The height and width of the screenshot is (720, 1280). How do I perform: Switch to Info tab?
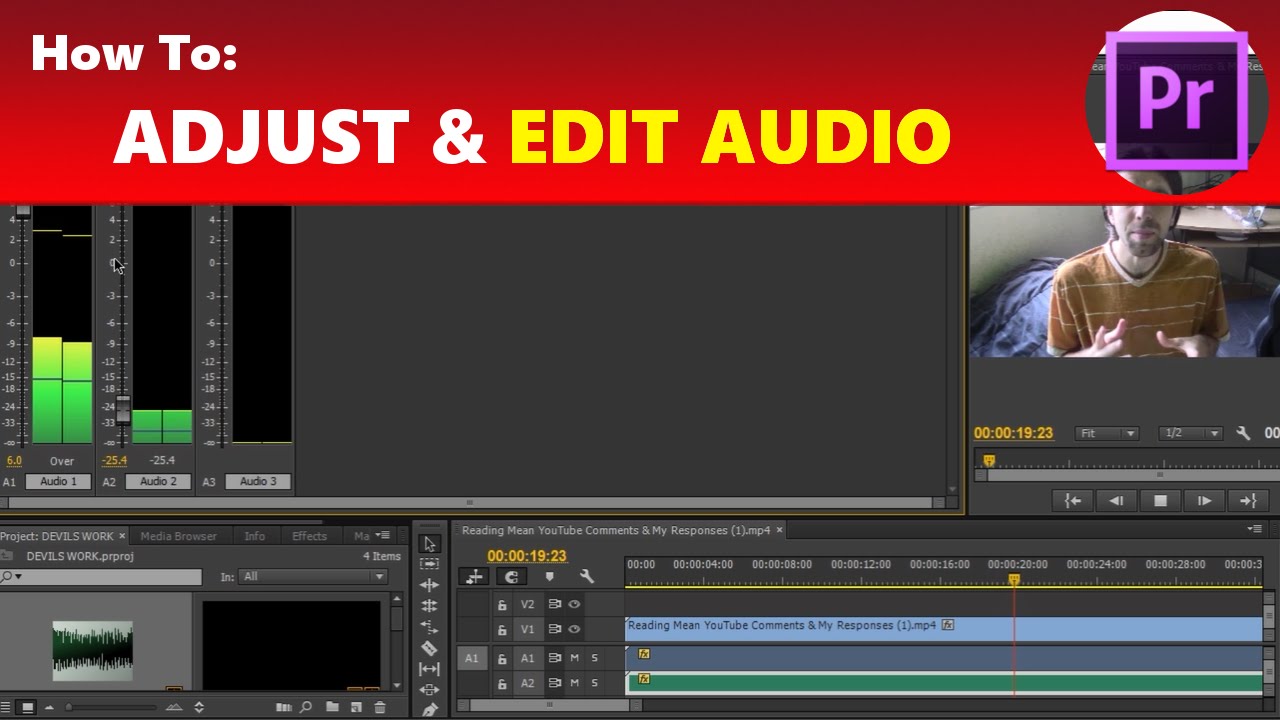click(x=255, y=536)
